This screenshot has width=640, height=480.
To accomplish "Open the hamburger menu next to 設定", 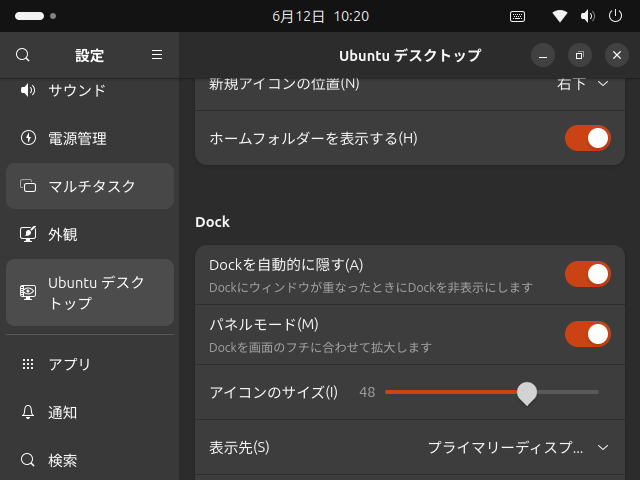I will 157,55.
